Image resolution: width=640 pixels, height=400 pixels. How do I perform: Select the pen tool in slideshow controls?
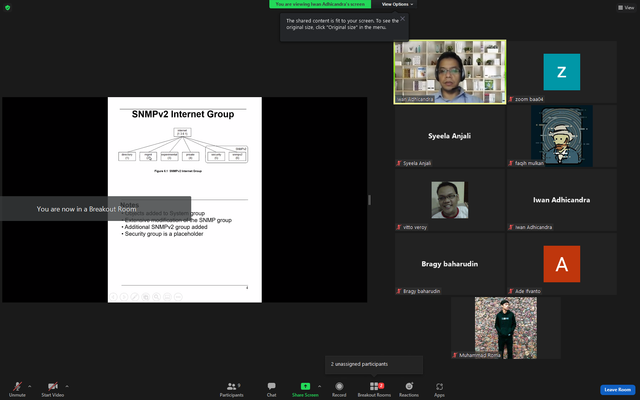[135, 297]
